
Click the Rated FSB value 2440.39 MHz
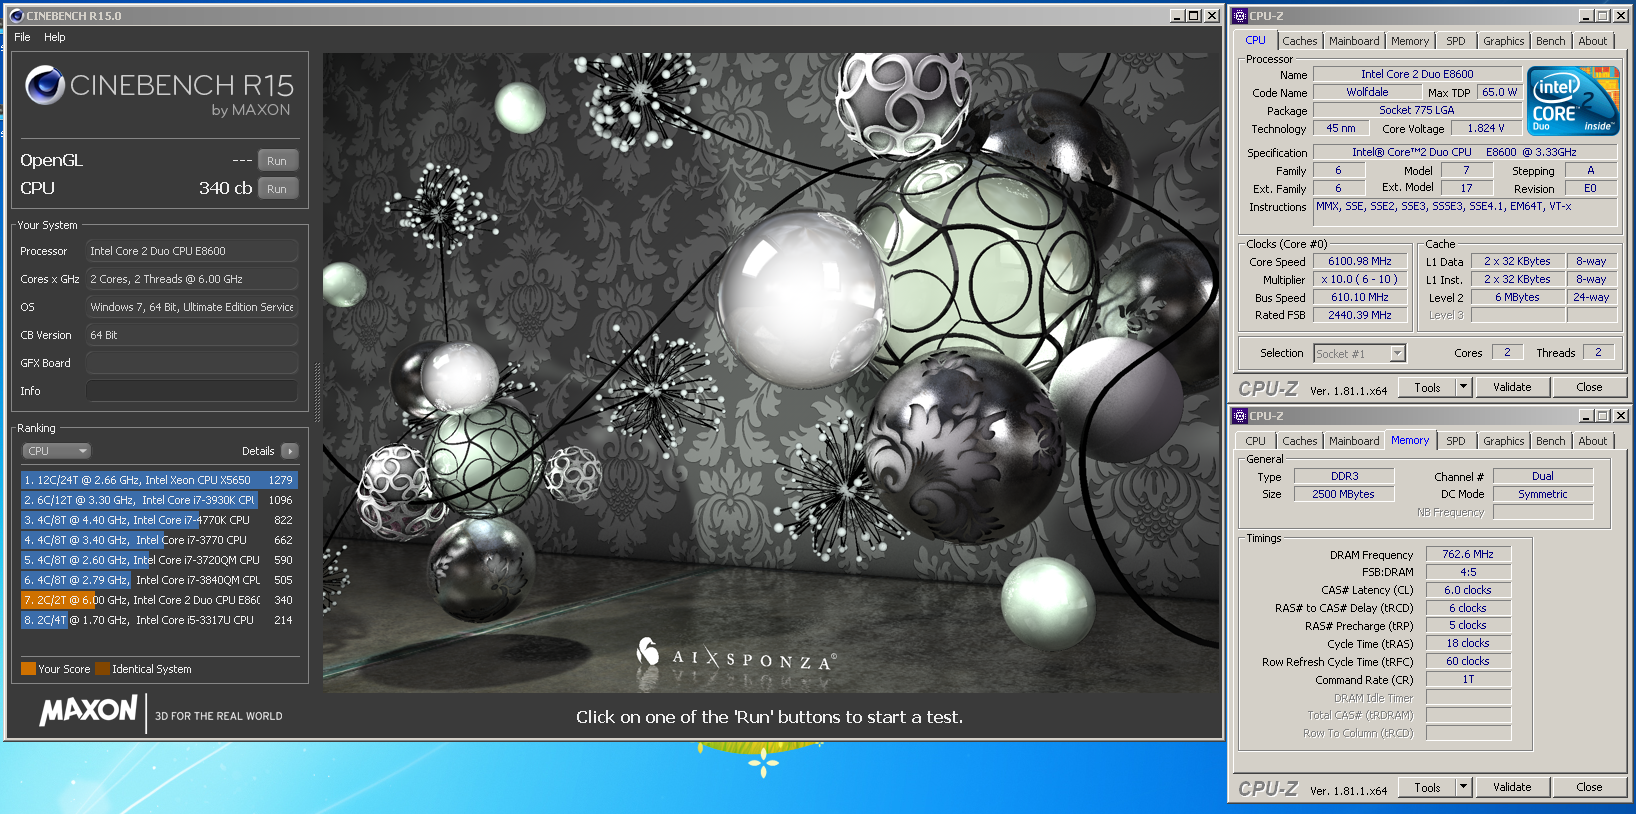click(x=1359, y=315)
